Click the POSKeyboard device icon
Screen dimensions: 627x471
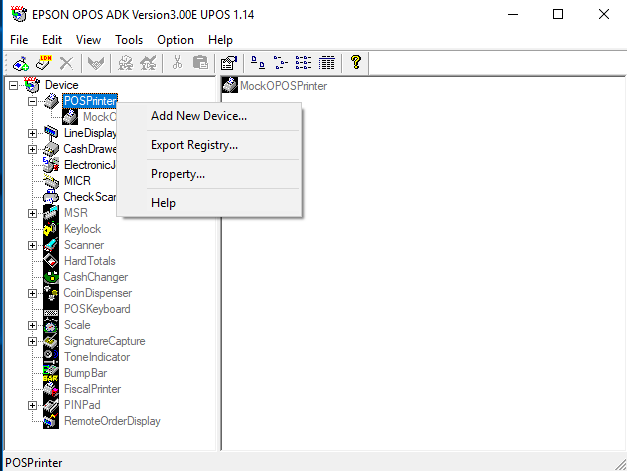coord(51,309)
